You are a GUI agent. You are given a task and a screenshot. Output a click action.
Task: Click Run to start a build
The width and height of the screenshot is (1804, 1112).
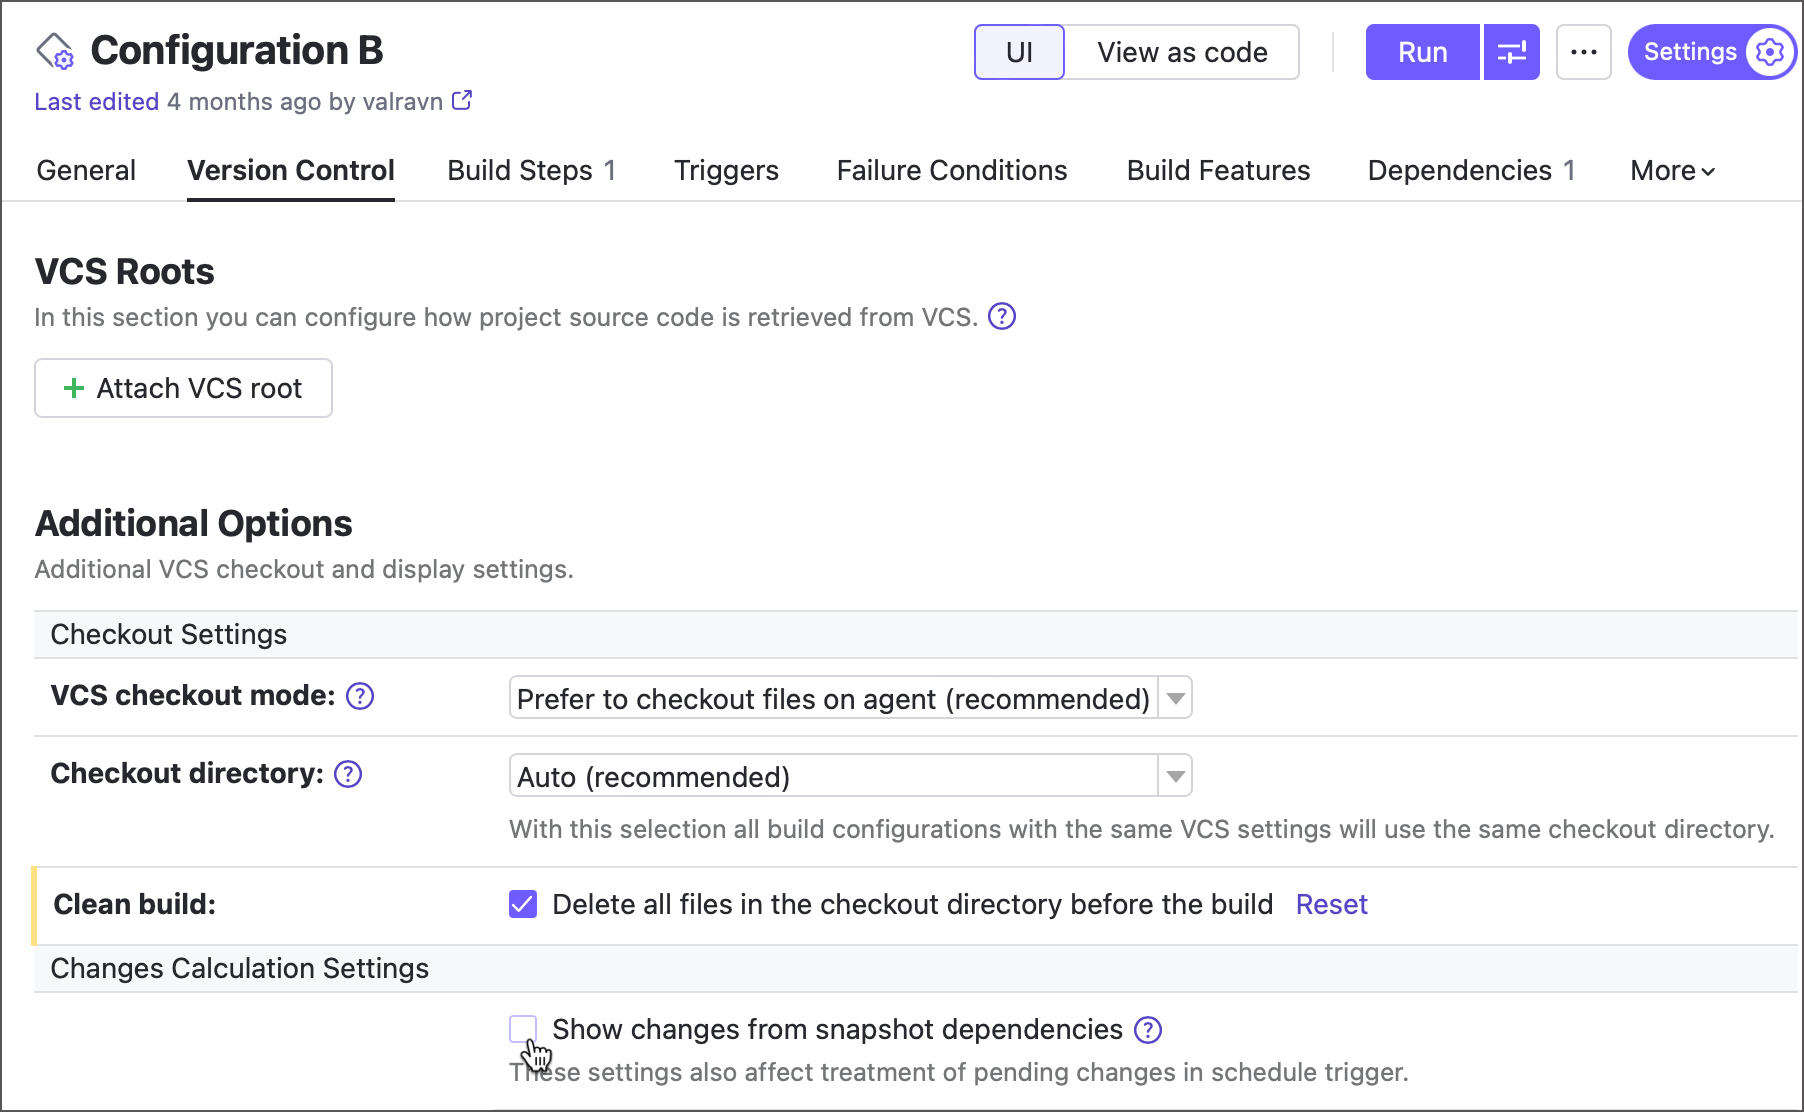pyautogui.click(x=1421, y=51)
